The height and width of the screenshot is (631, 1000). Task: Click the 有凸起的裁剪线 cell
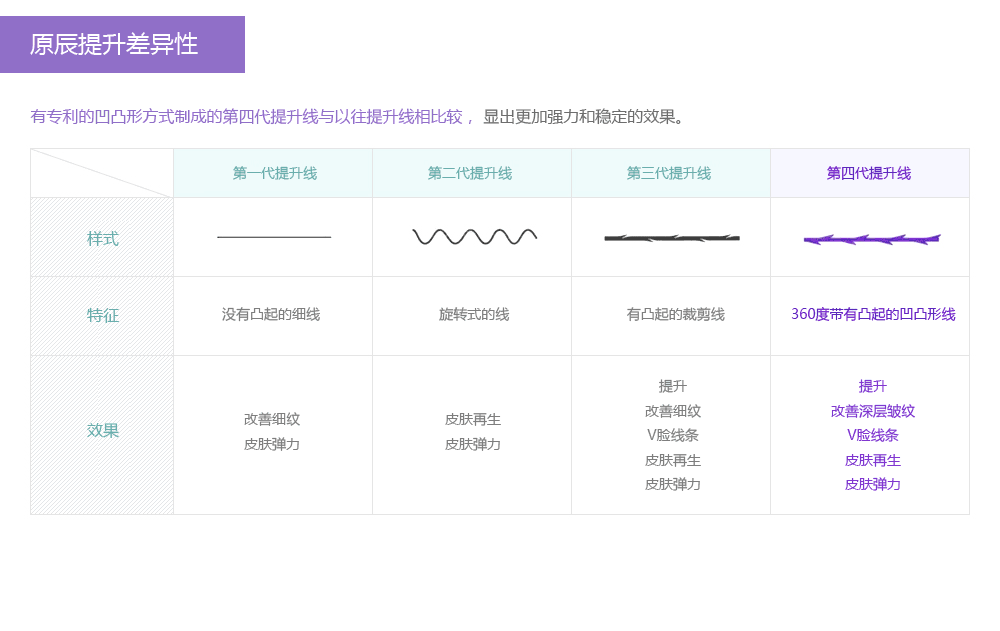click(x=670, y=315)
